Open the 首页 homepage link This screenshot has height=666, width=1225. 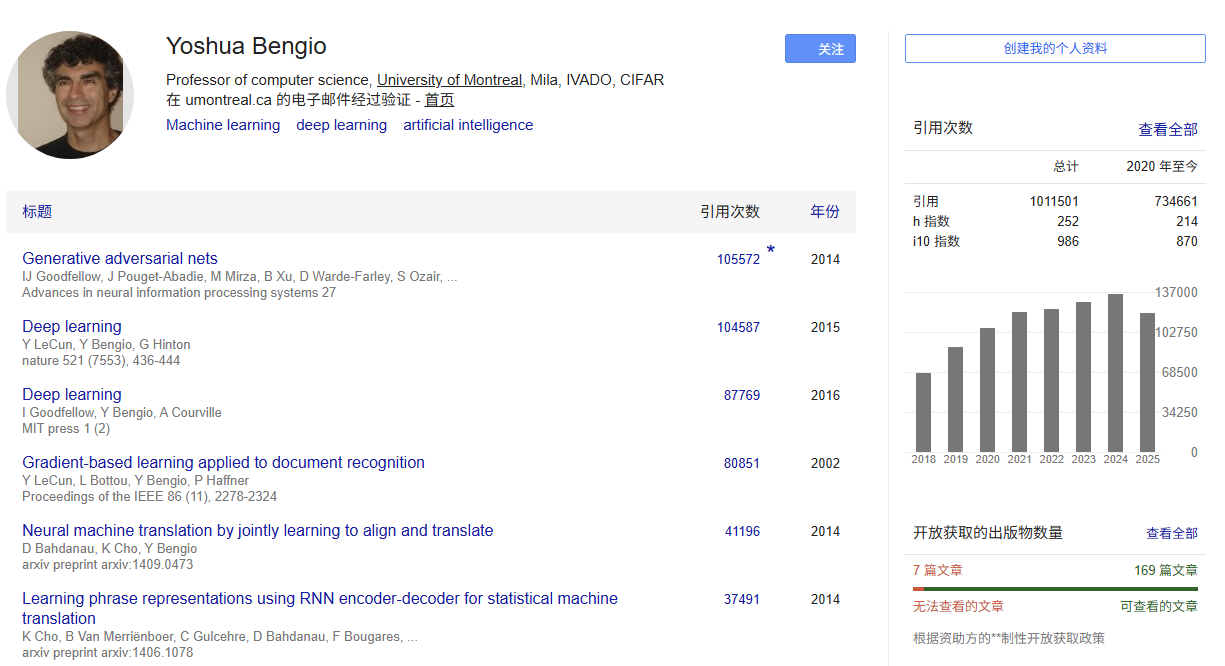point(439,100)
